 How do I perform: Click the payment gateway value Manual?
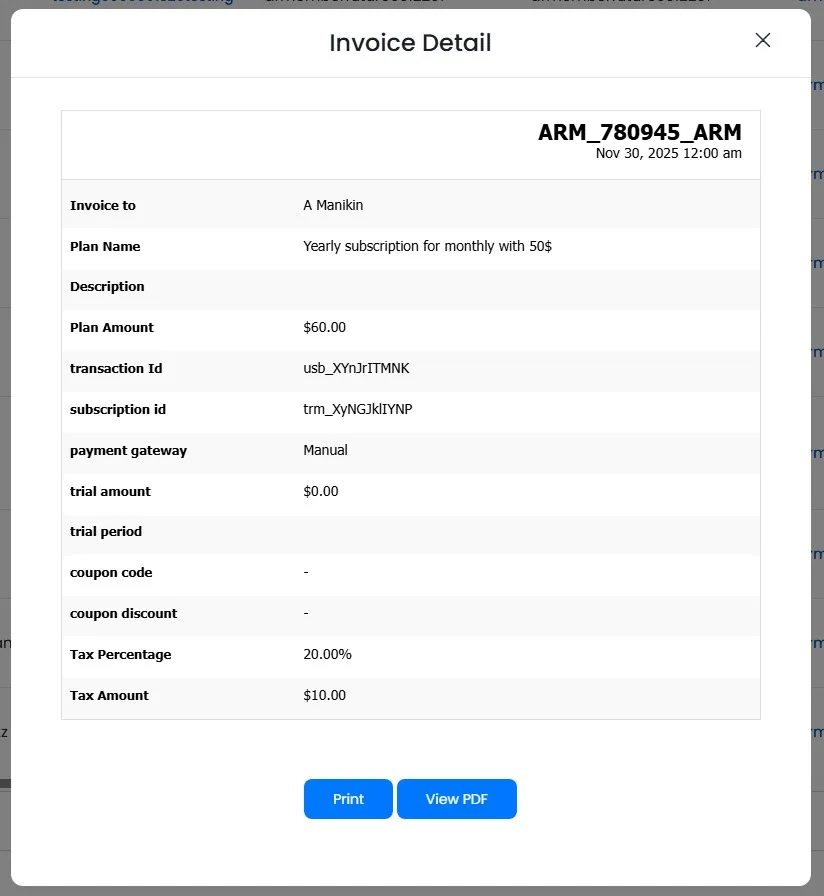[325, 450]
